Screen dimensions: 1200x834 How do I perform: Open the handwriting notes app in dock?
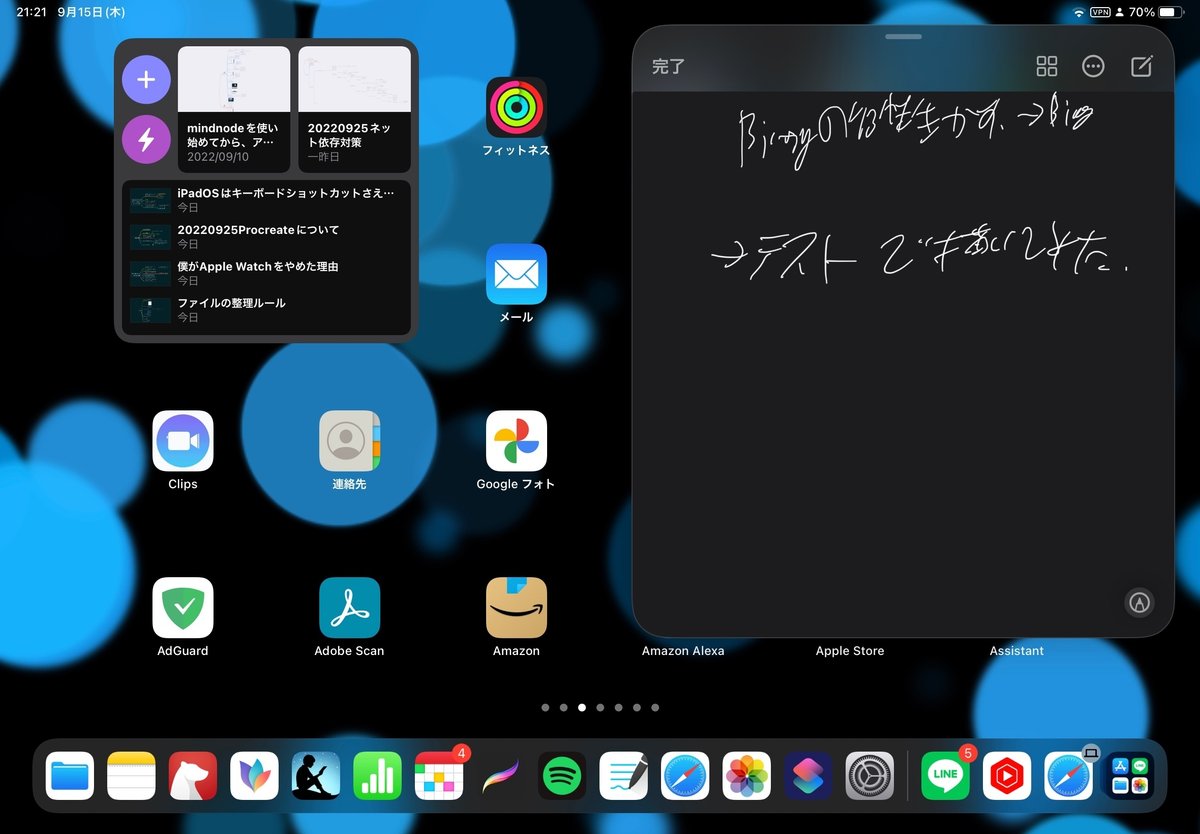[x=624, y=776]
